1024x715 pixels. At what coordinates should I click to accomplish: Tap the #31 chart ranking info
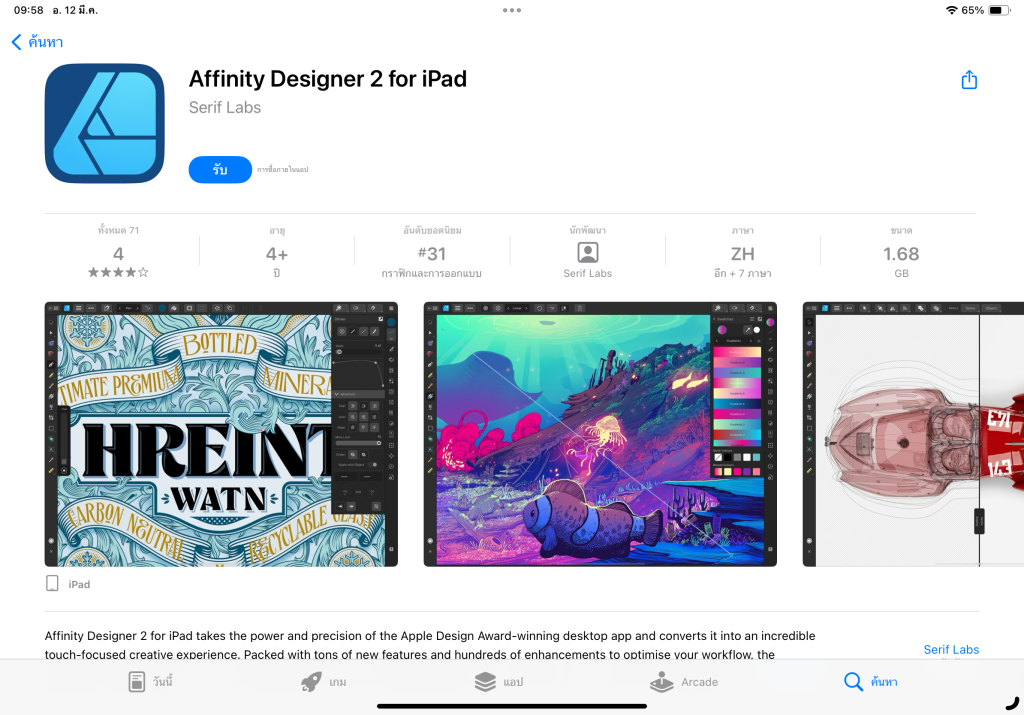[x=432, y=254]
